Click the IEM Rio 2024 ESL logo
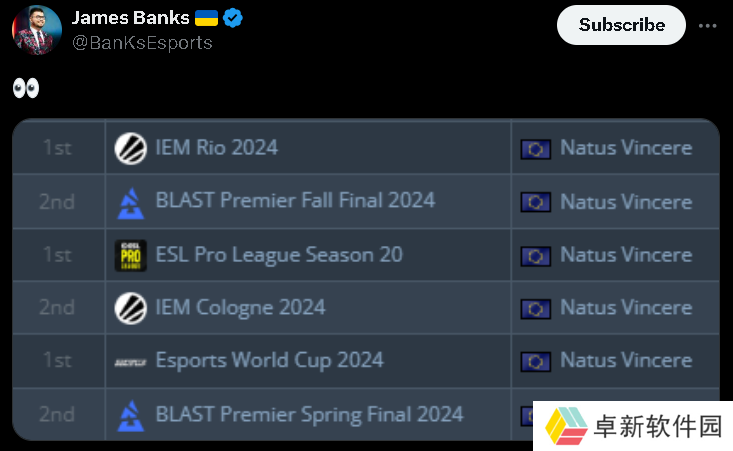The height and width of the screenshot is (451, 733). pyautogui.click(x=131, y=149)
